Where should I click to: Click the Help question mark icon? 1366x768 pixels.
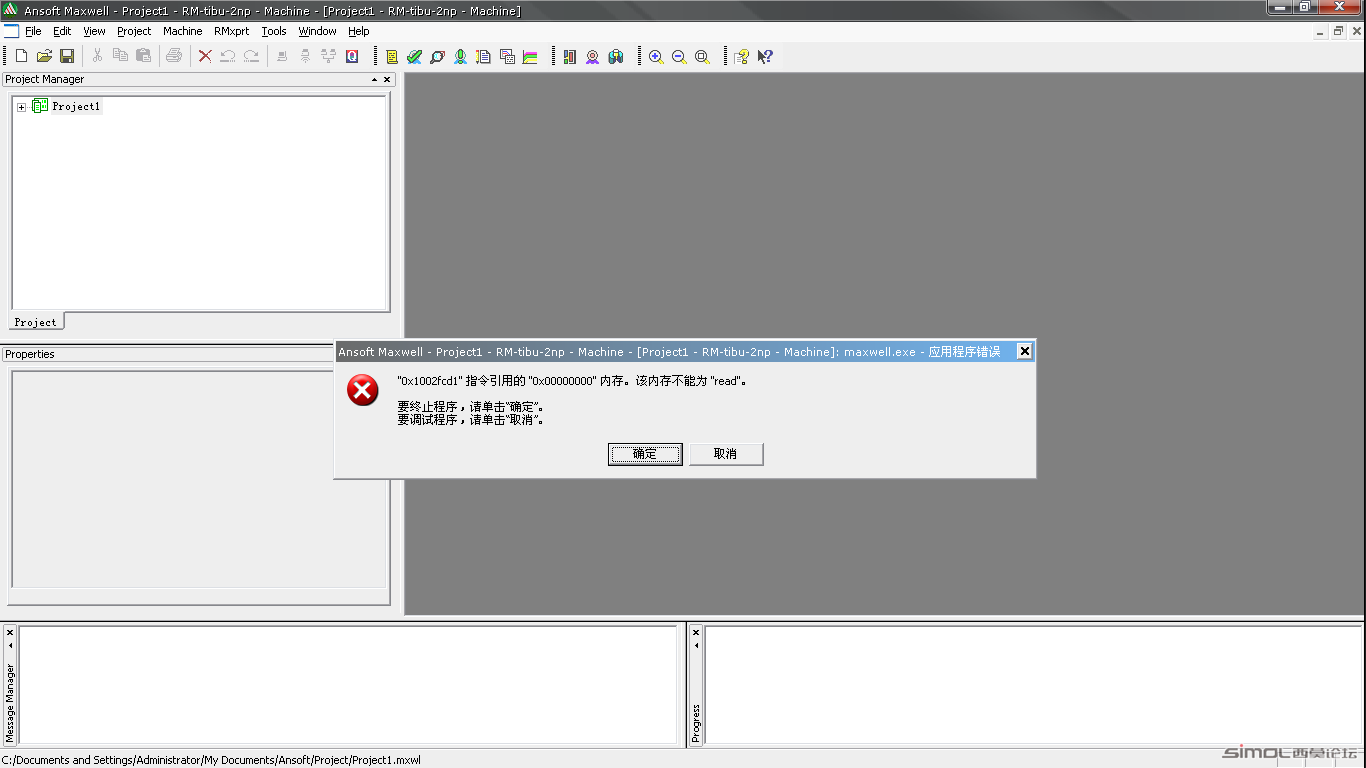[741, 57]
